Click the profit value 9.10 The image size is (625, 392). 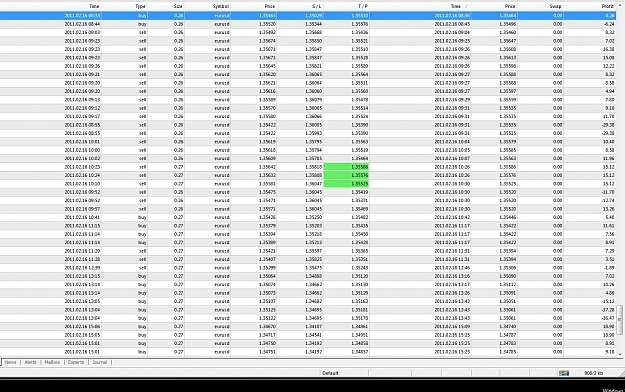610,108
